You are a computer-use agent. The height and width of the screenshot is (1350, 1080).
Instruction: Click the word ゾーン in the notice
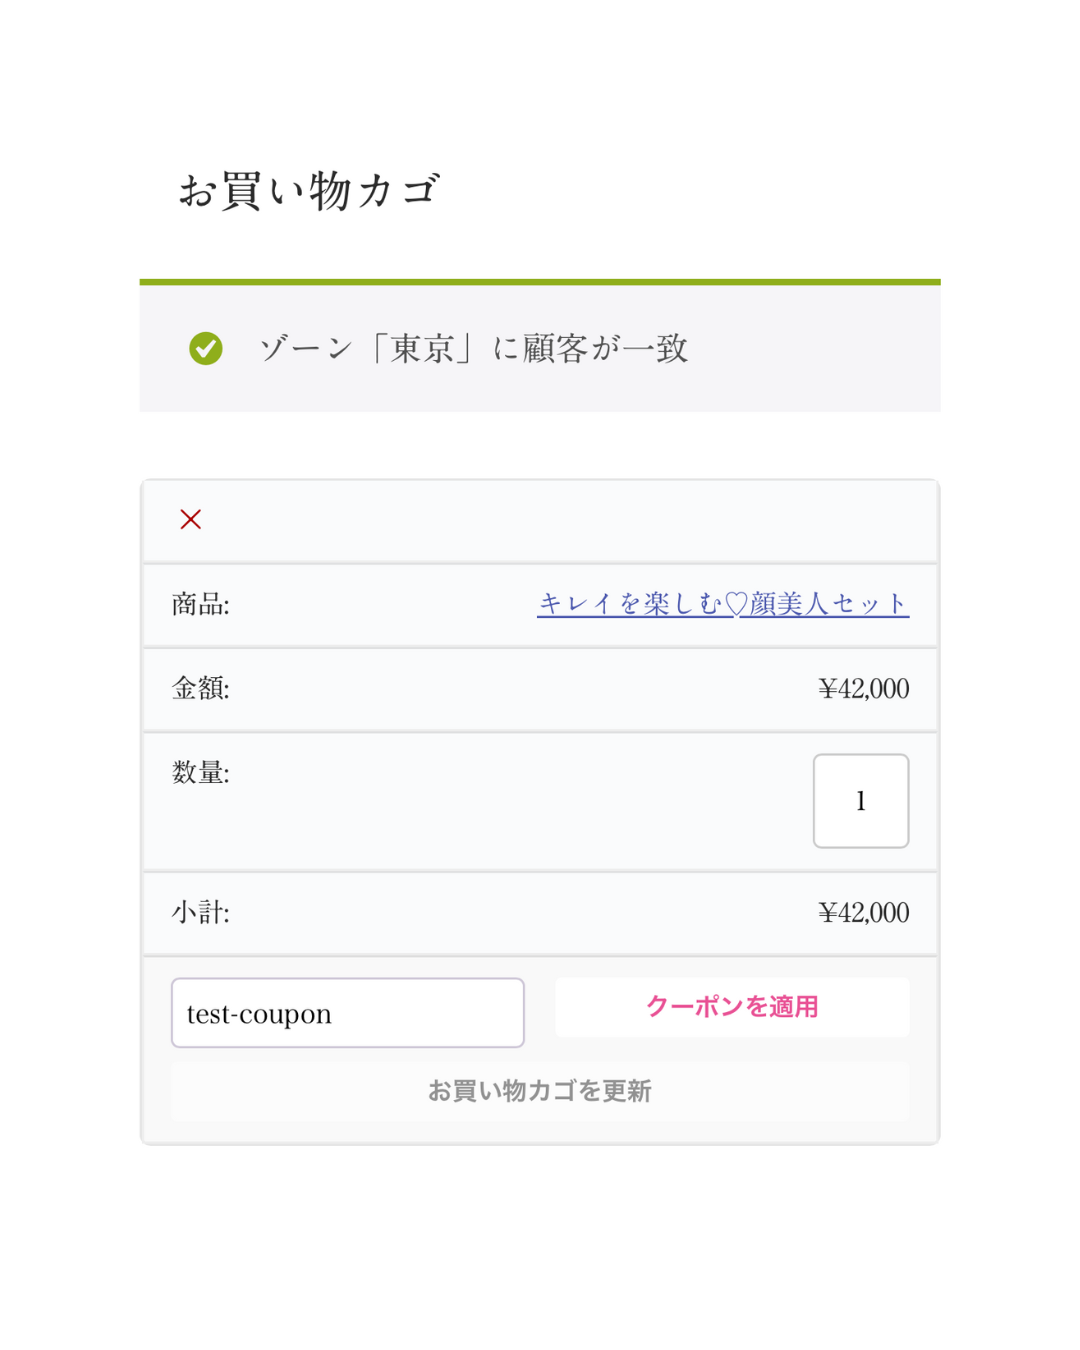306,348
